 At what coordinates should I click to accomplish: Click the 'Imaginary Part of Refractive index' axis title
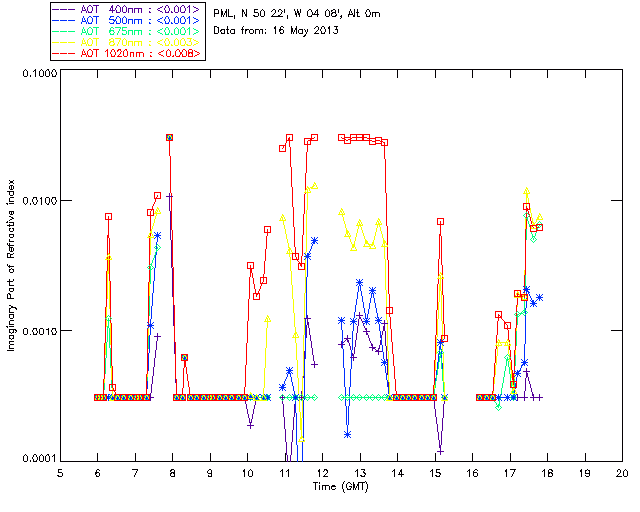[11, 265]
